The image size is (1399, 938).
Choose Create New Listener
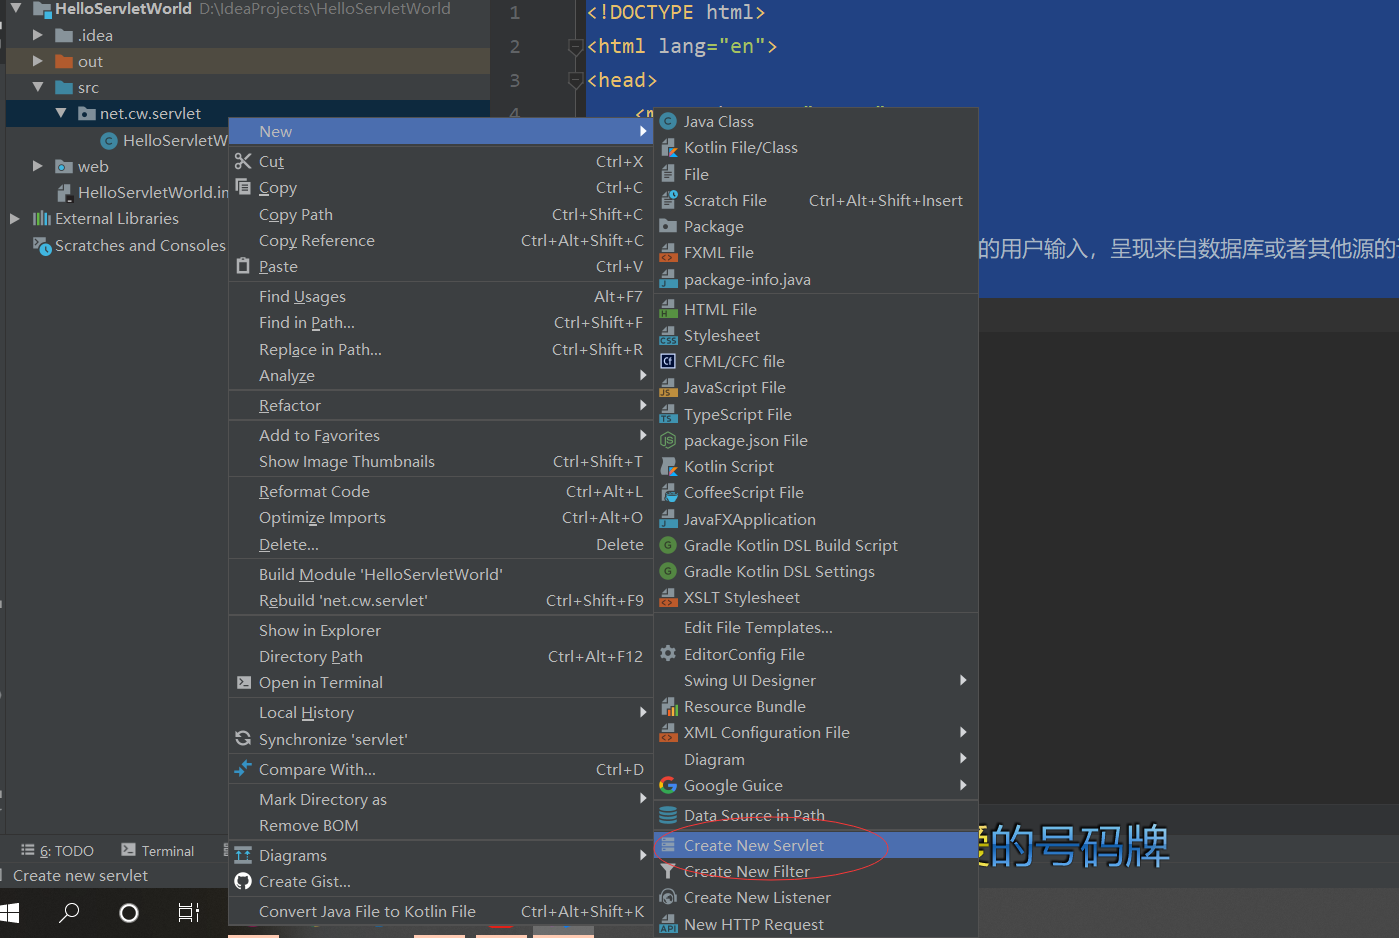(816, 897)
